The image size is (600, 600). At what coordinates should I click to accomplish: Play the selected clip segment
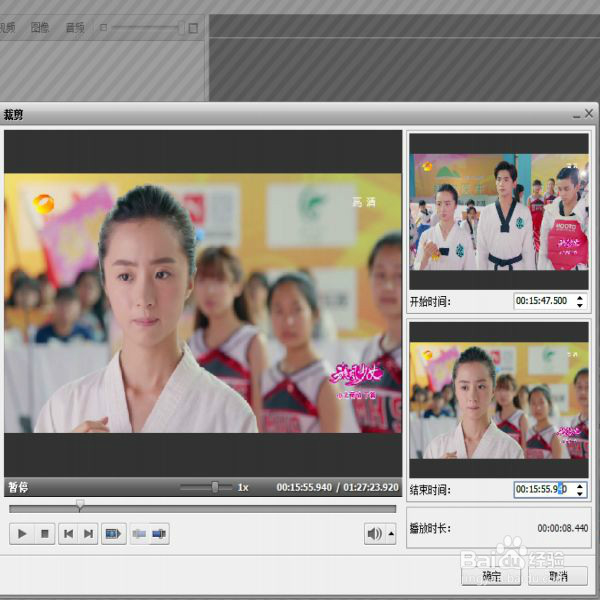[114, 533]
